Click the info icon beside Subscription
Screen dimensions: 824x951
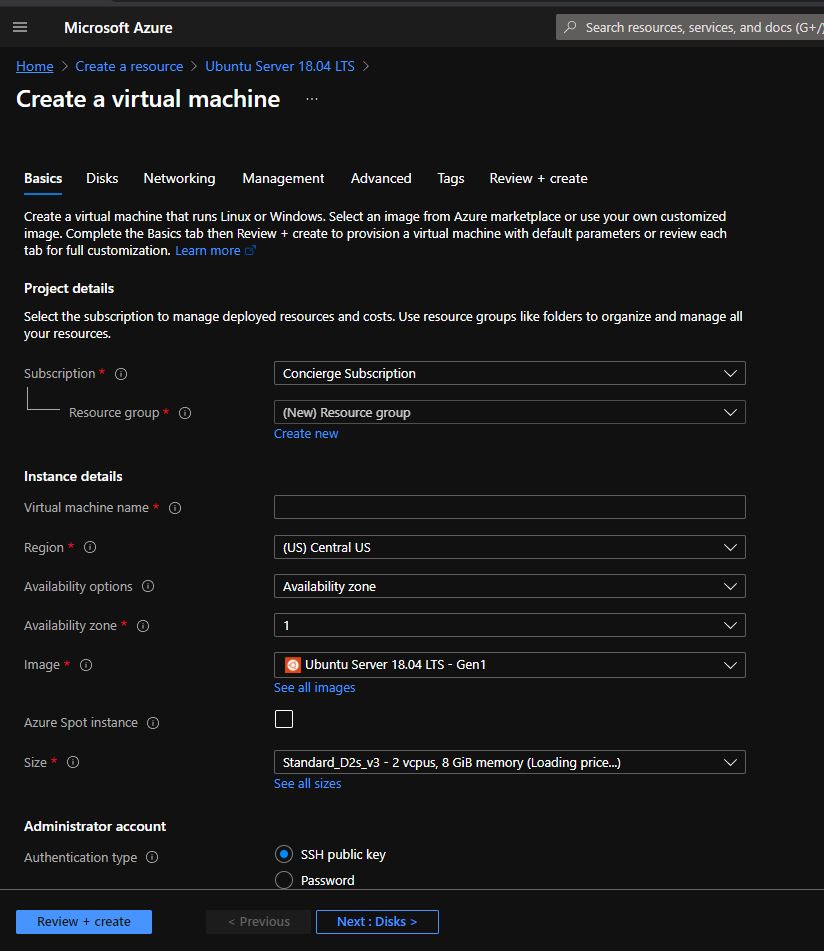tap(121, 374)
